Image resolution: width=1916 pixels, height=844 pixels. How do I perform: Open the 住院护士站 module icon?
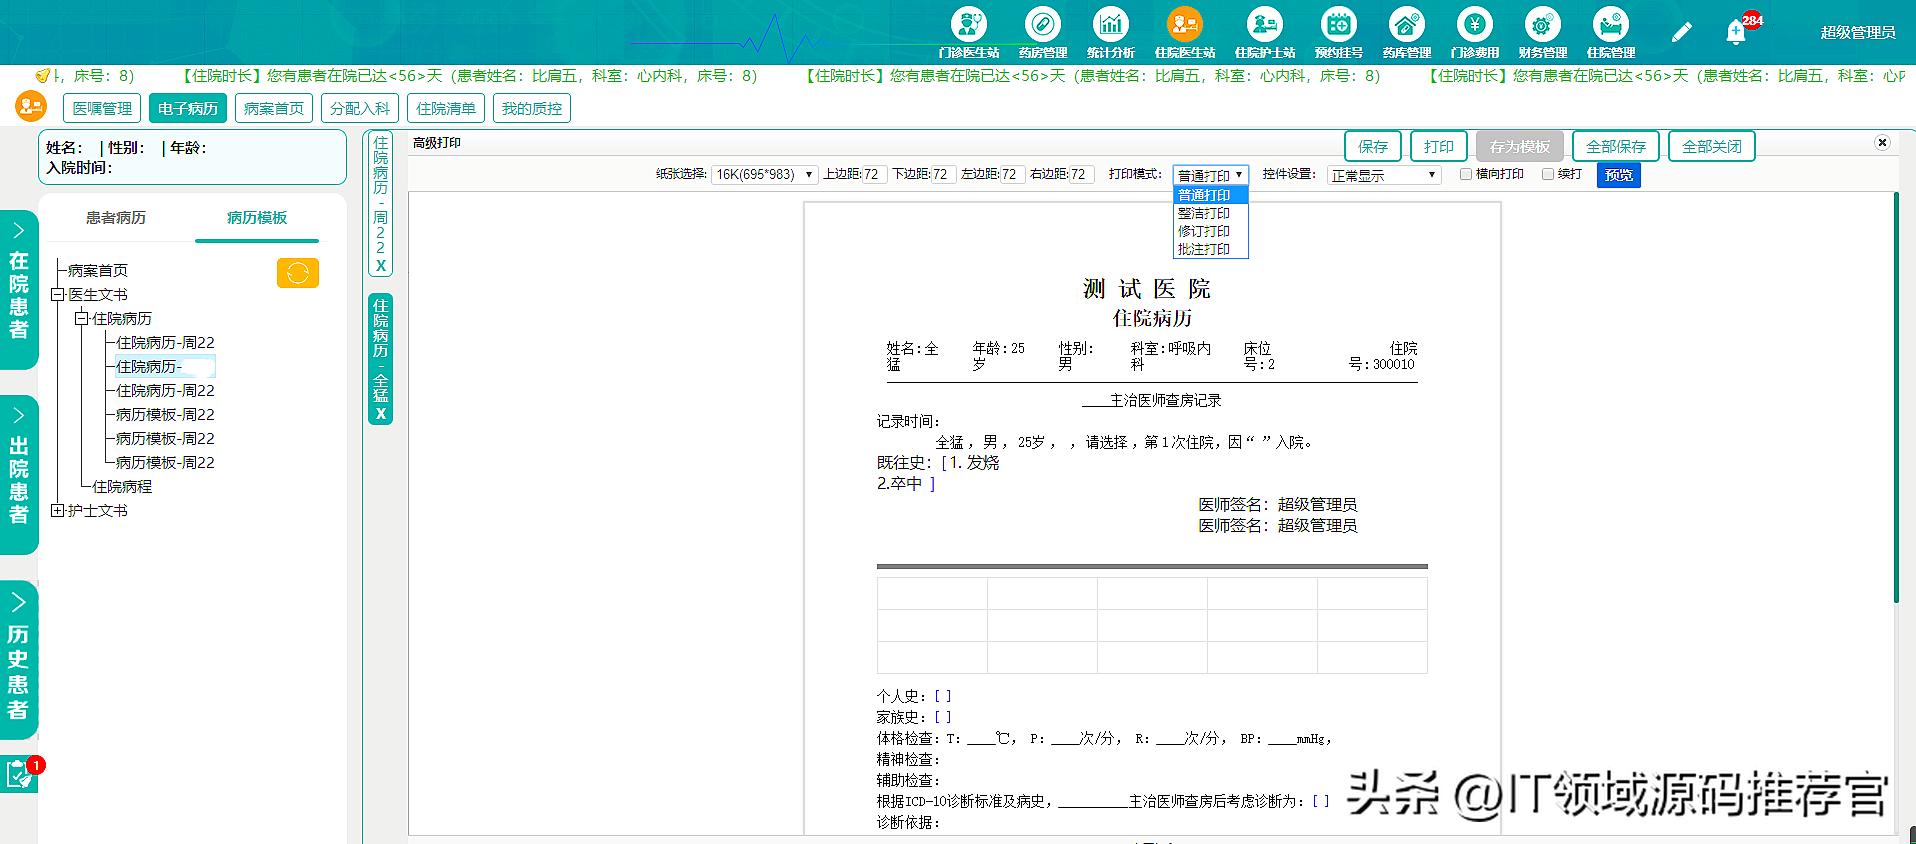click(1264, 31)
